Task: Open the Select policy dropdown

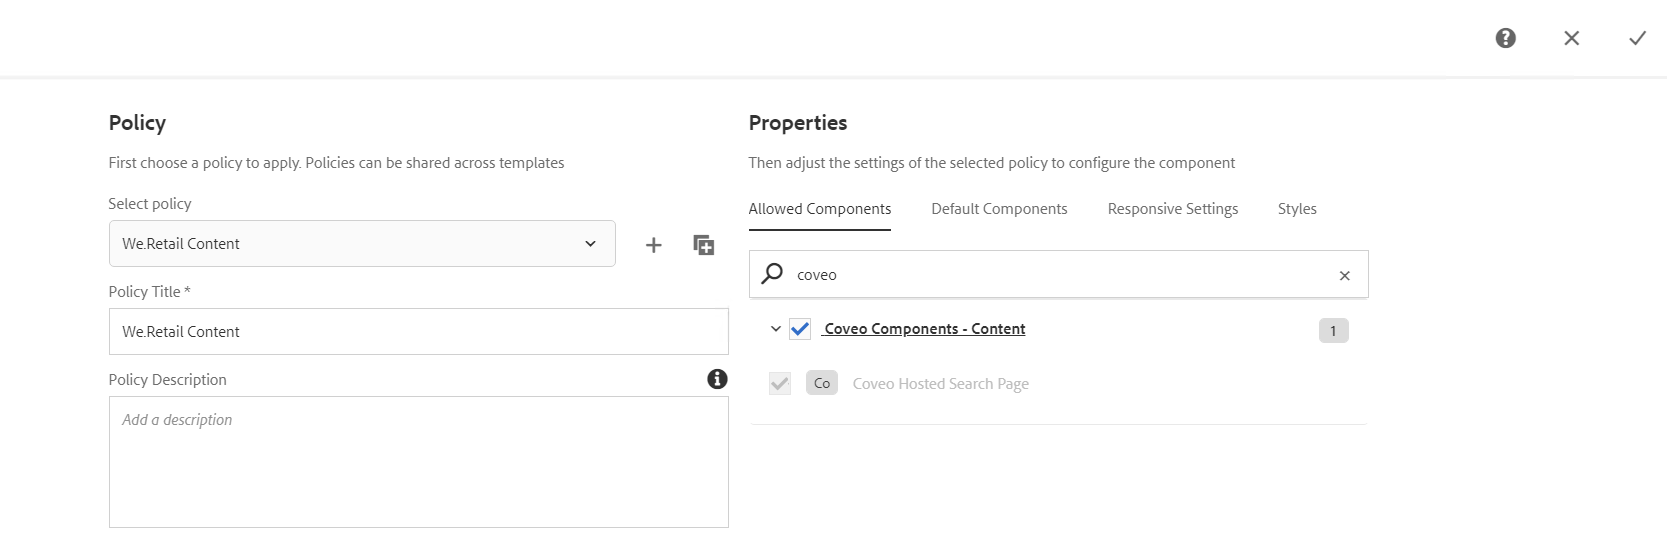Action: point(362,243)
